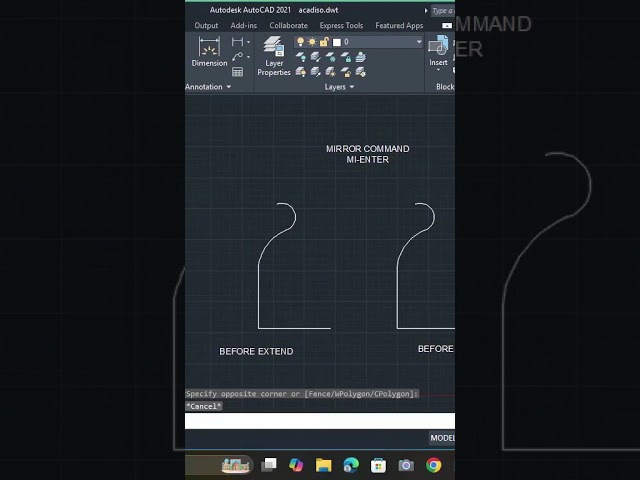Click the MODEL status bar button
The width and height of the screenshot is (640, 480).
442,438
